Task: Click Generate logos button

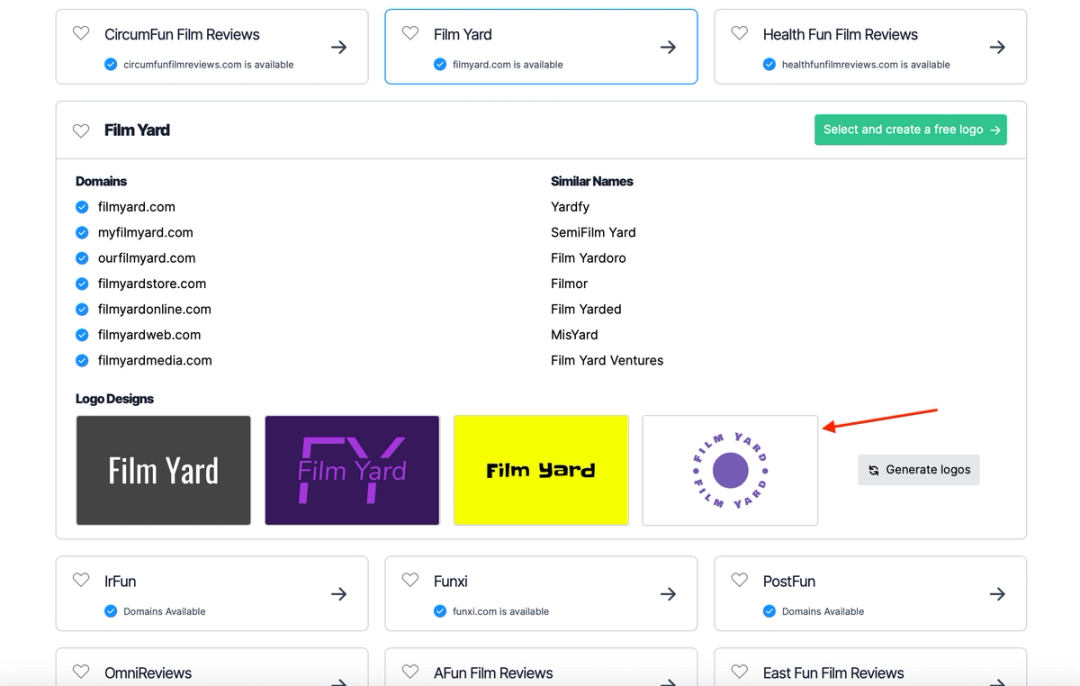Action: coord(918,470)
